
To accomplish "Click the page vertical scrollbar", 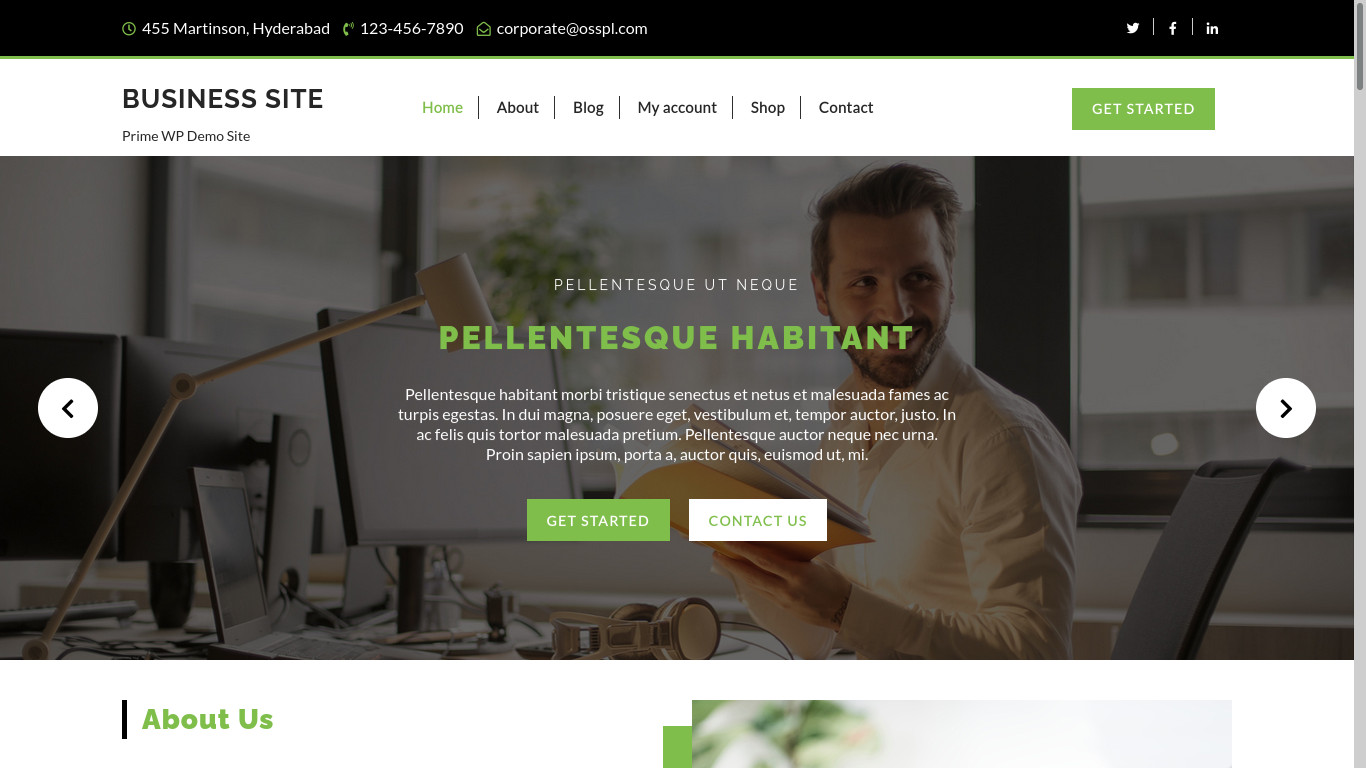I will point(1360,384).
